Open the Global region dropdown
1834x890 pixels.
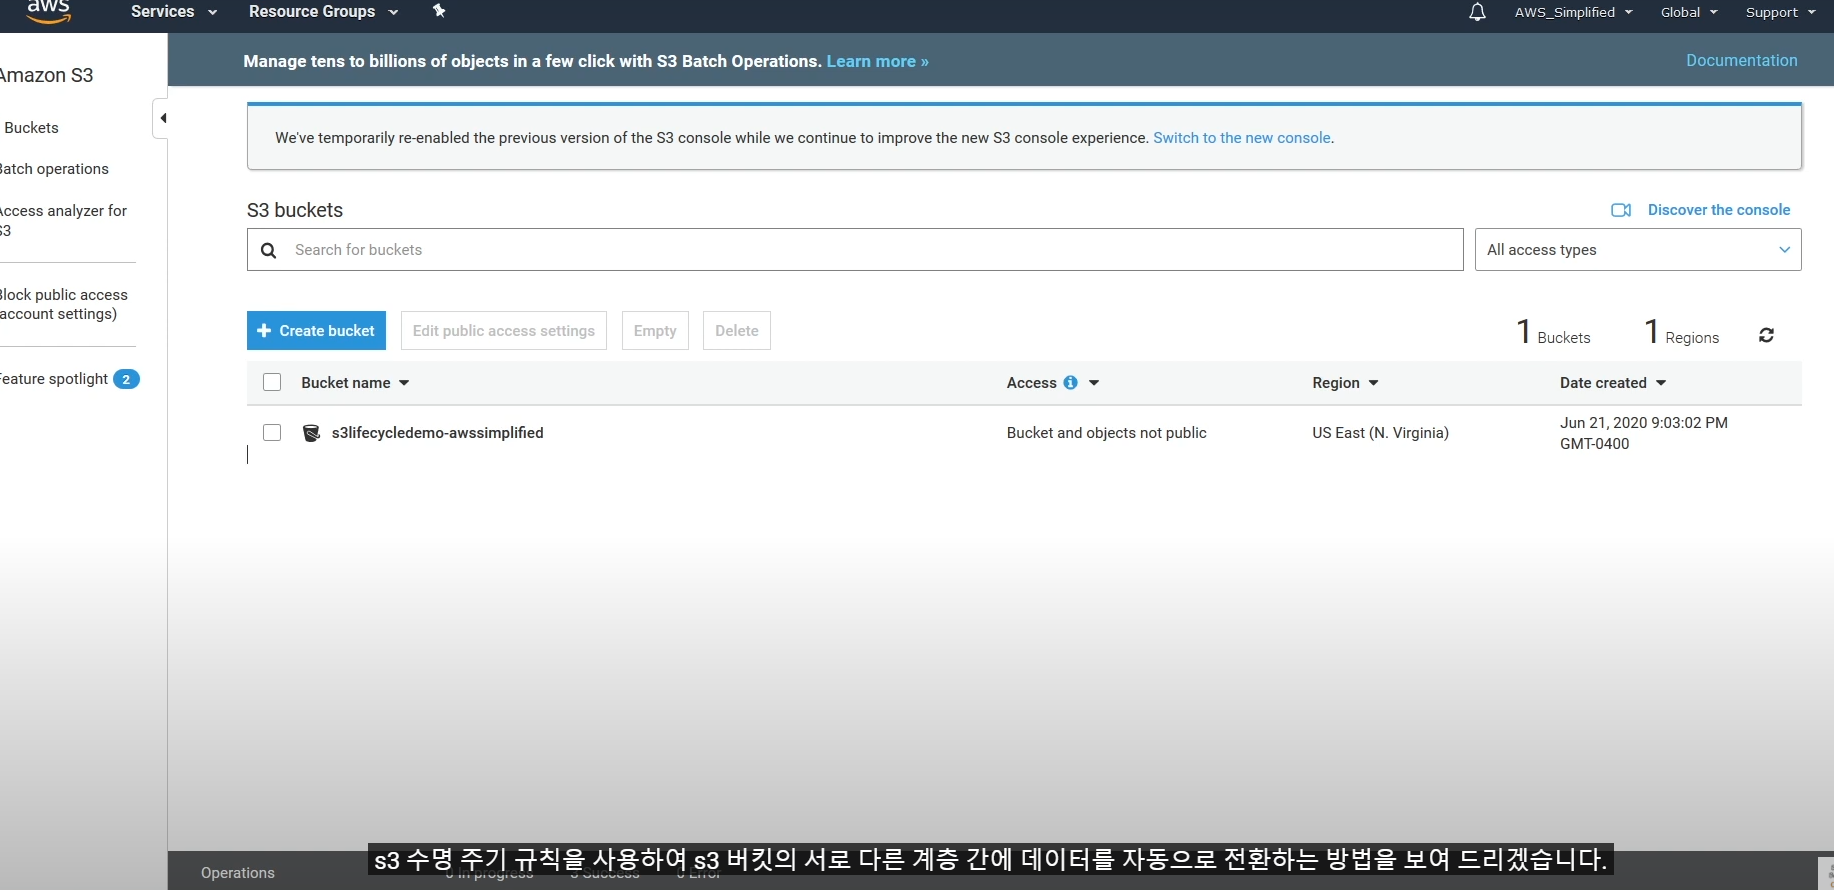click(x=1689, y=12)
